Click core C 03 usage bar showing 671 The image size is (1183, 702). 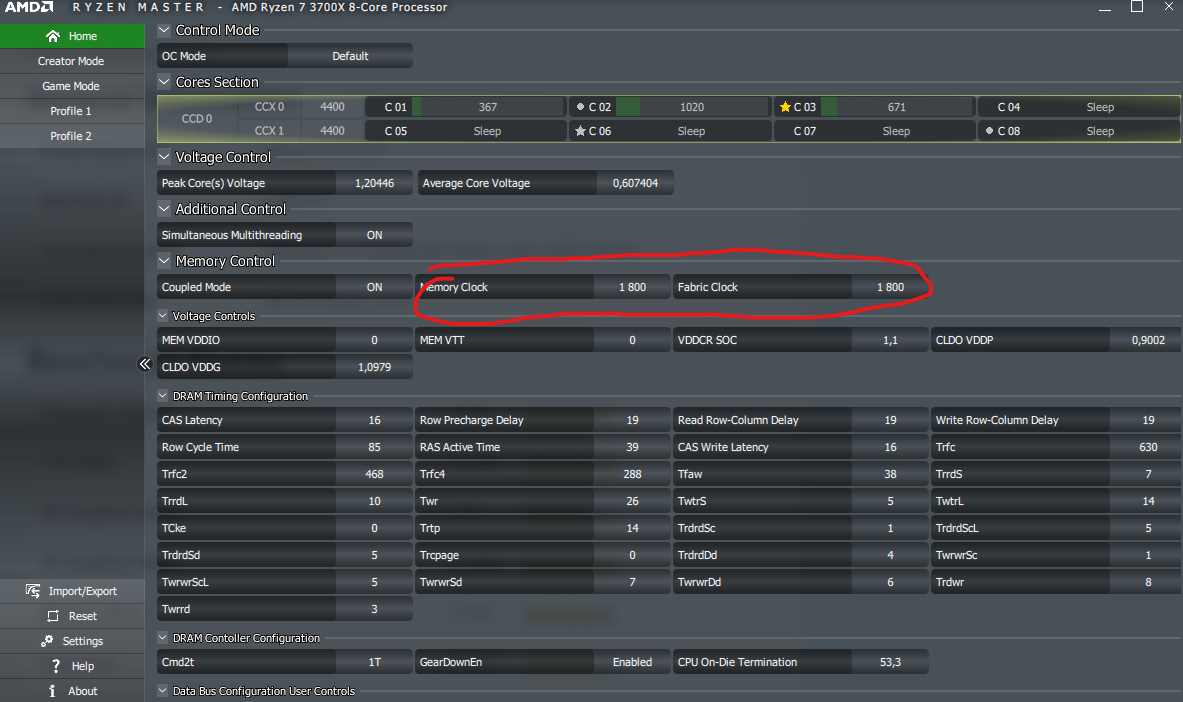coord(897,107)
